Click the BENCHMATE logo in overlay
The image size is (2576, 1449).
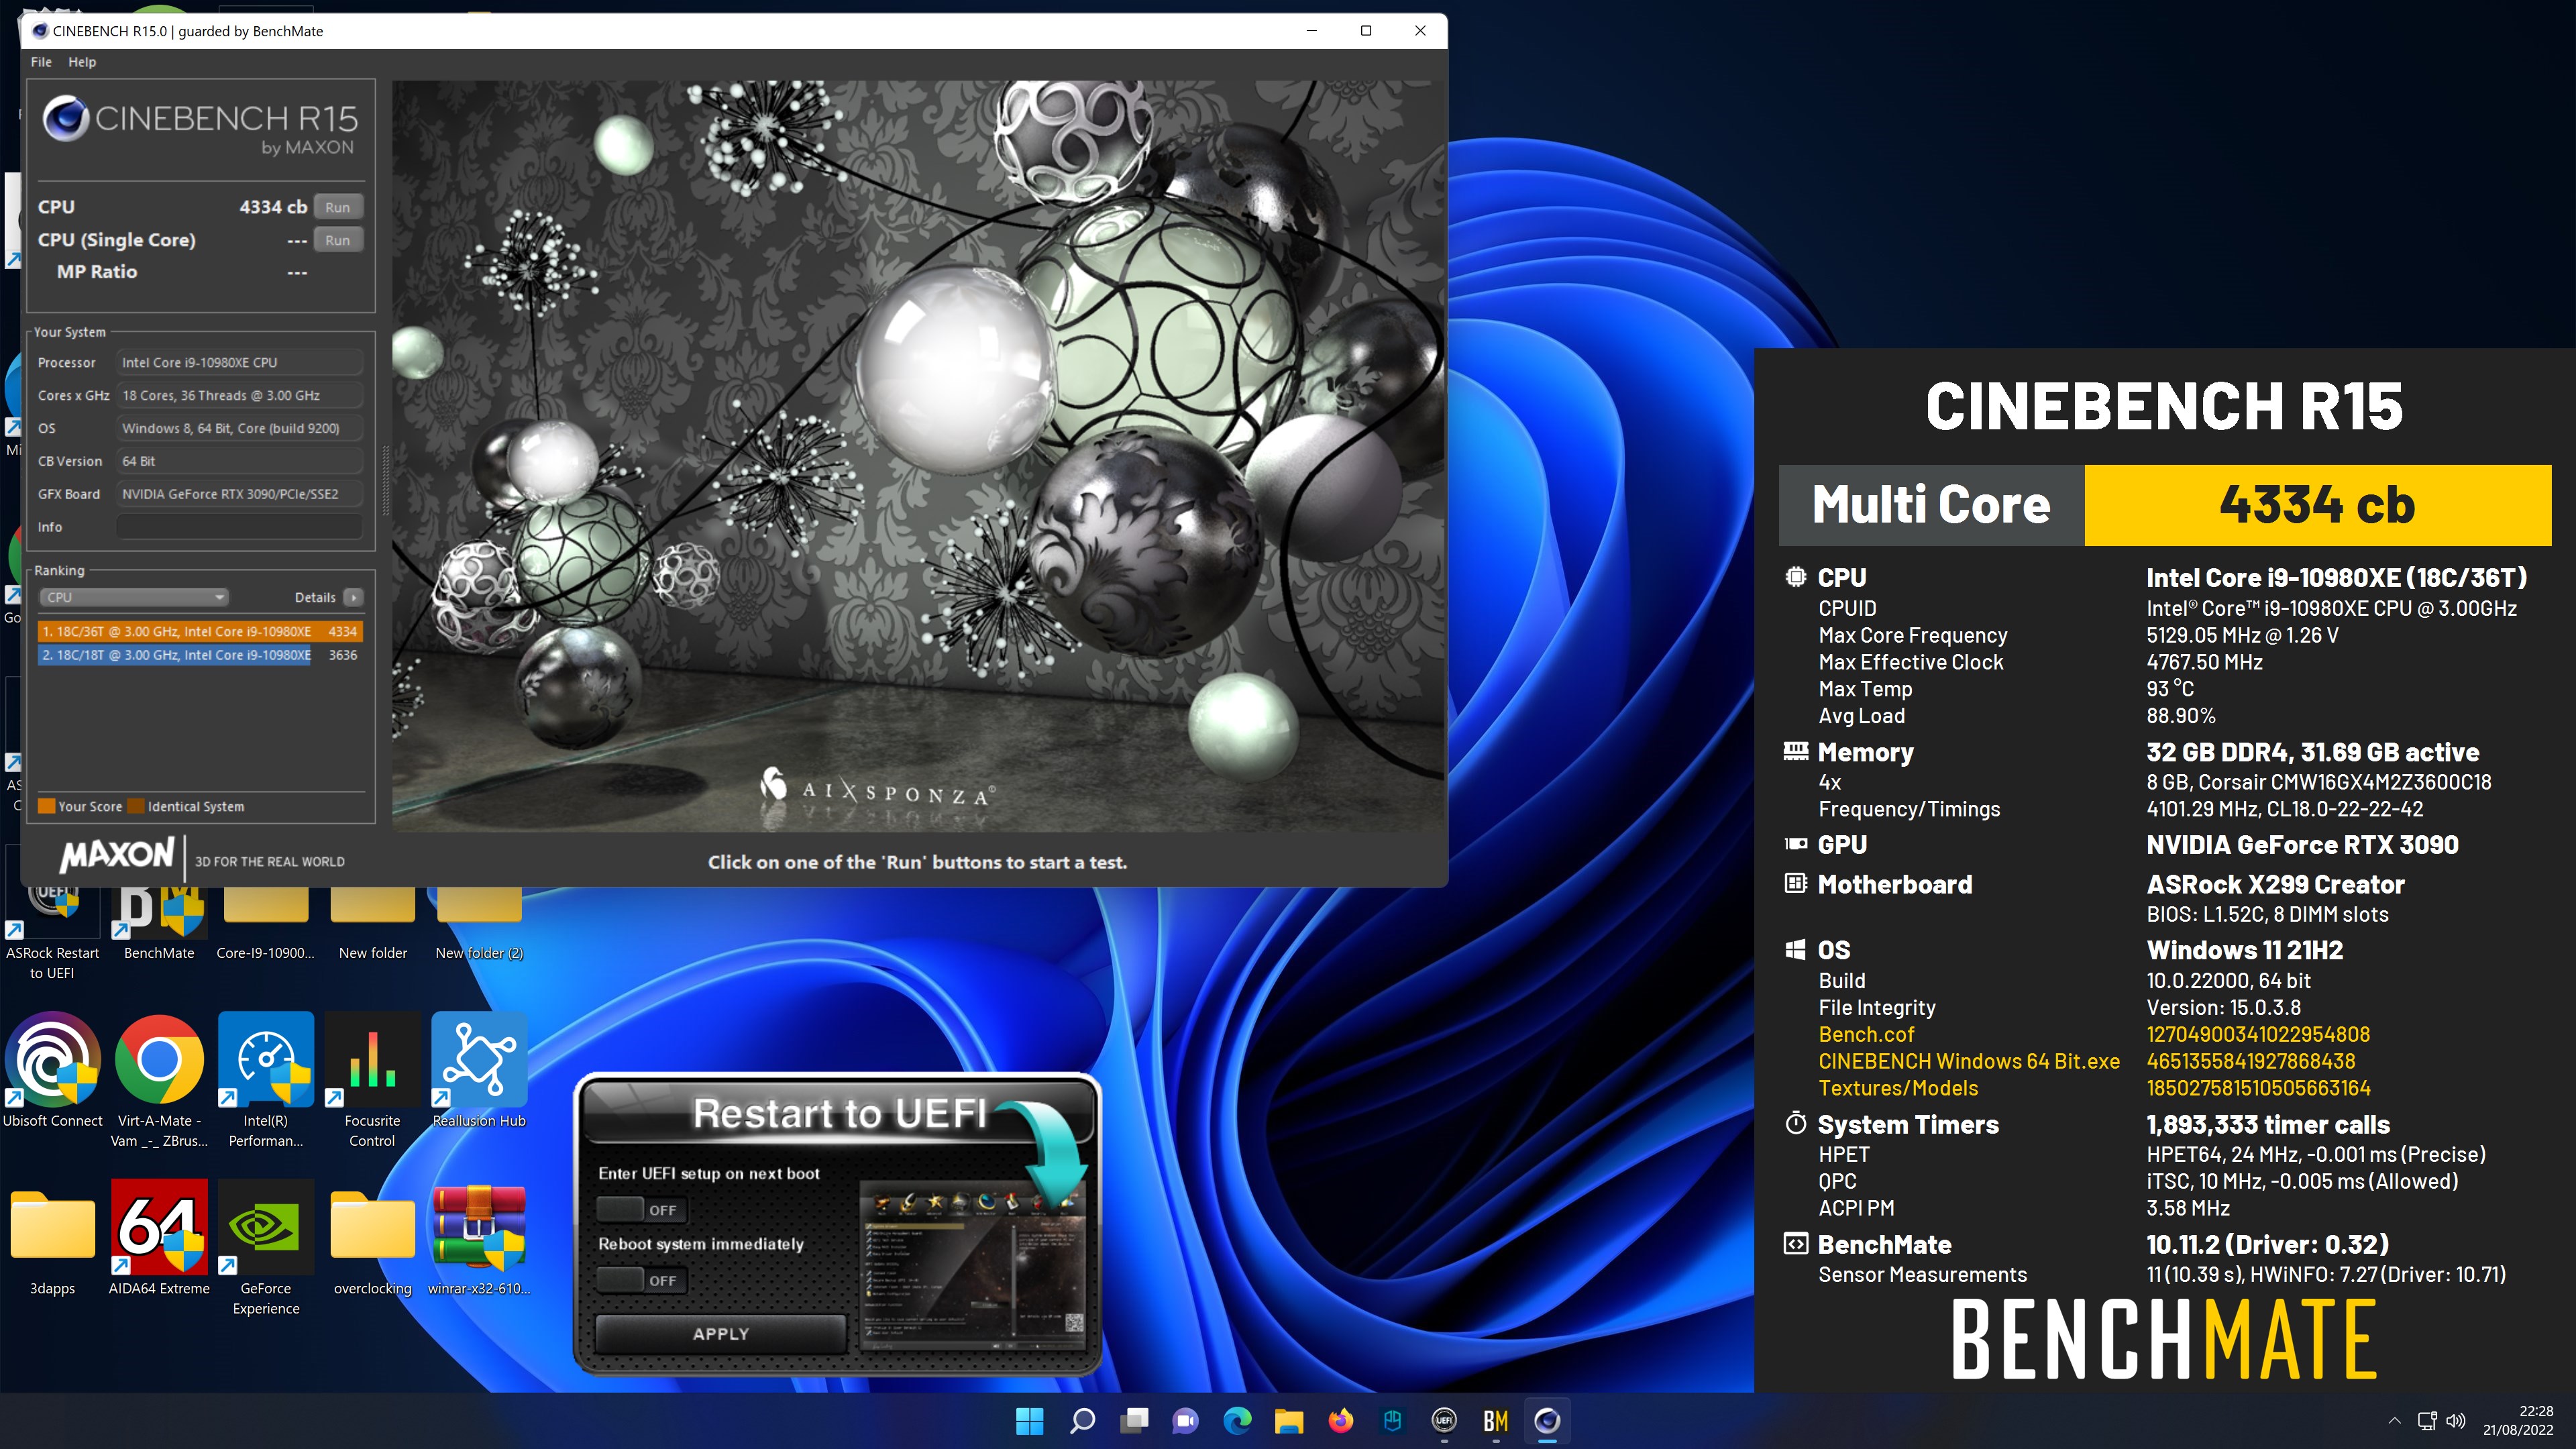(x=2164, y=1338)
